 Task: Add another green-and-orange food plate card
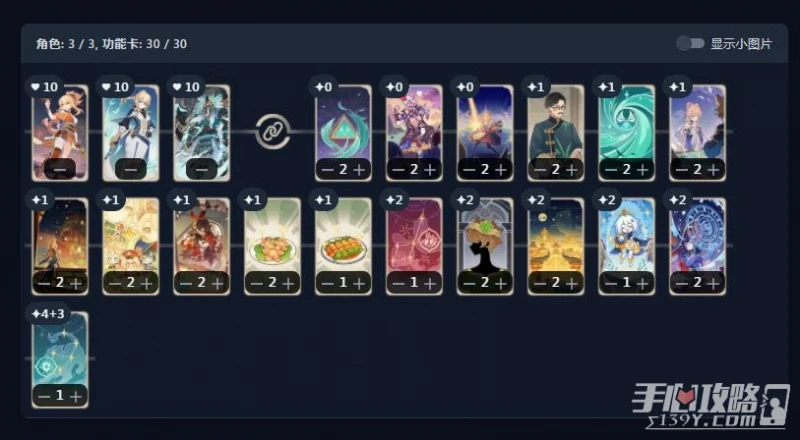pyautogui.click(x=359, y=283)
